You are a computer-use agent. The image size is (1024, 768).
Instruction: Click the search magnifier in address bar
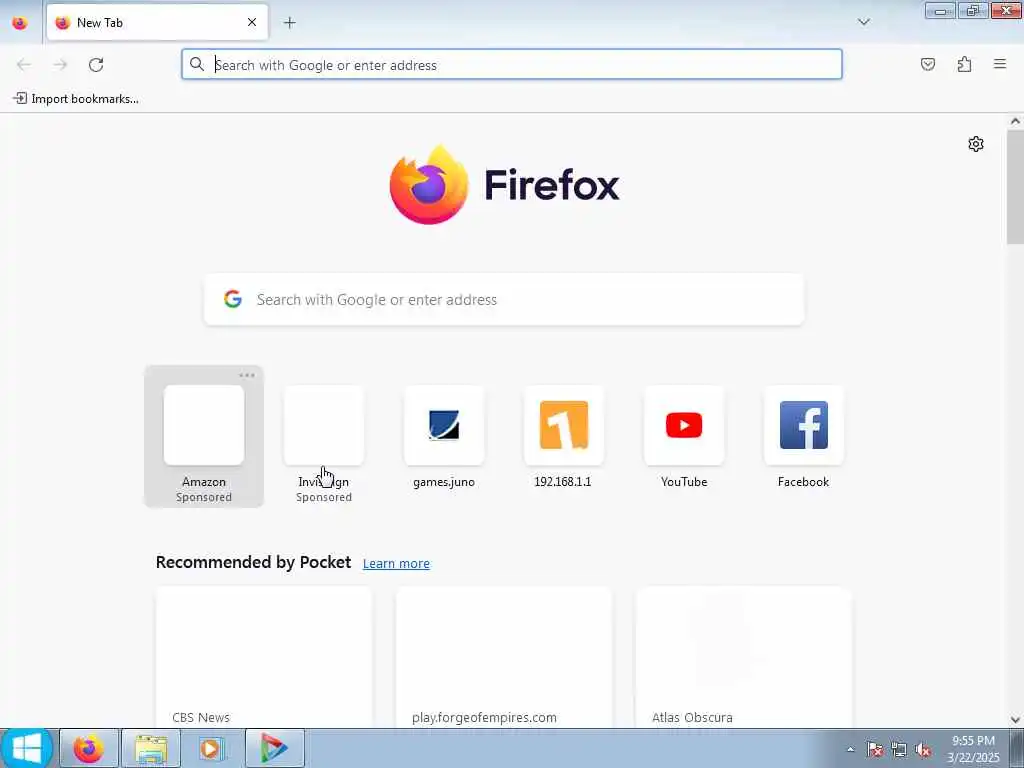coord(197,64)
